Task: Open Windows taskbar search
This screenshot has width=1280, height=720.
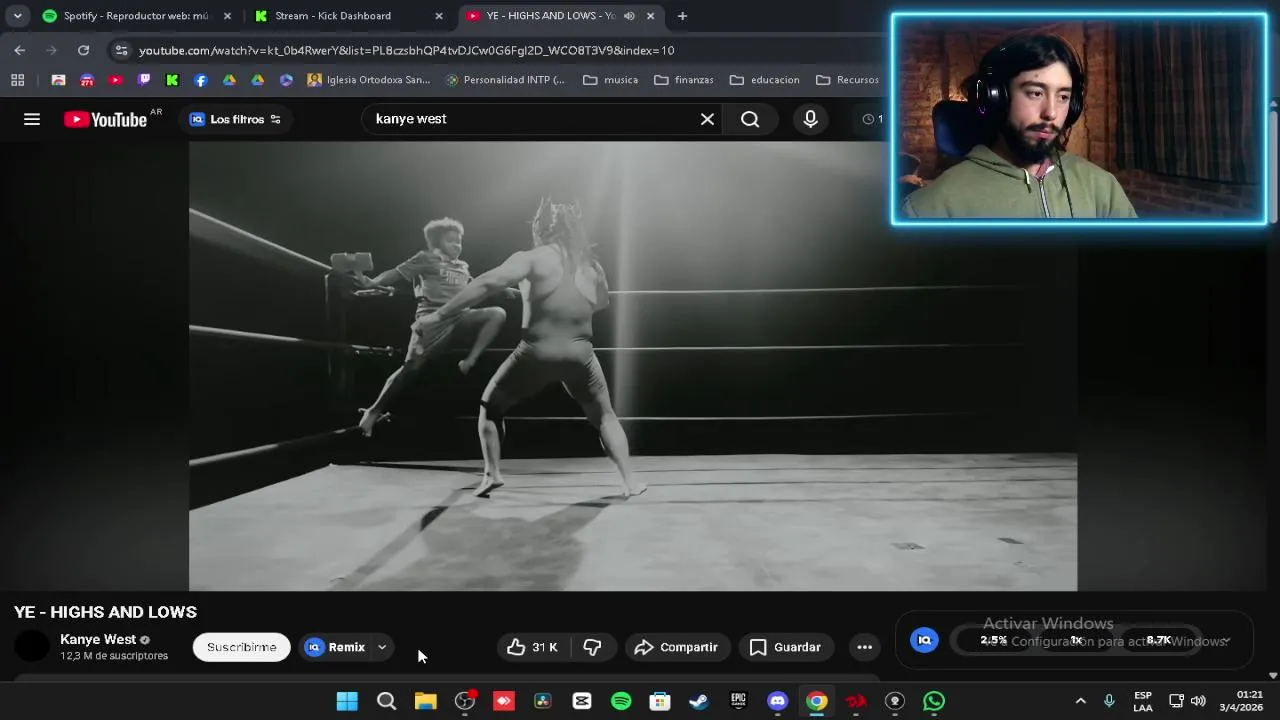Action: click(x=386, y=701)
